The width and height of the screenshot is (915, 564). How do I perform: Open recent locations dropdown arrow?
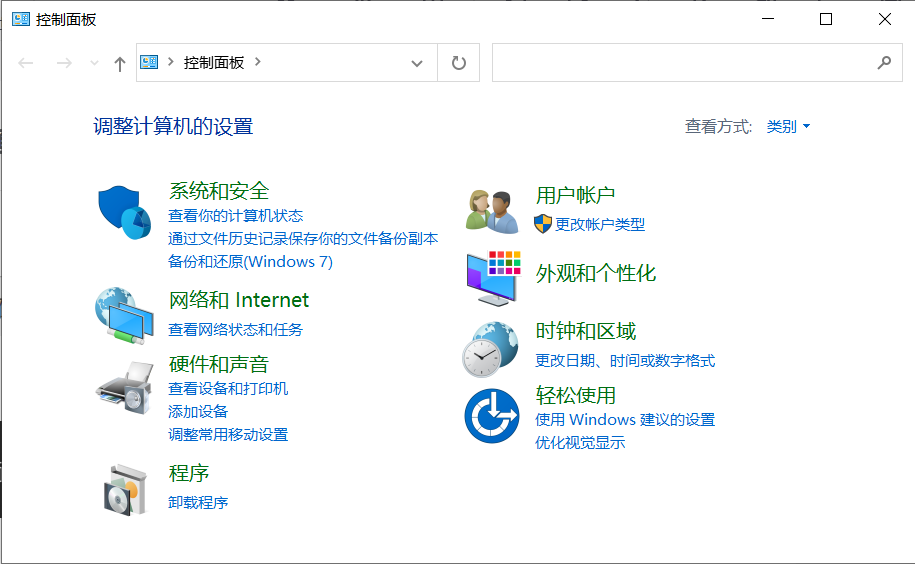[x=94, y=62]
